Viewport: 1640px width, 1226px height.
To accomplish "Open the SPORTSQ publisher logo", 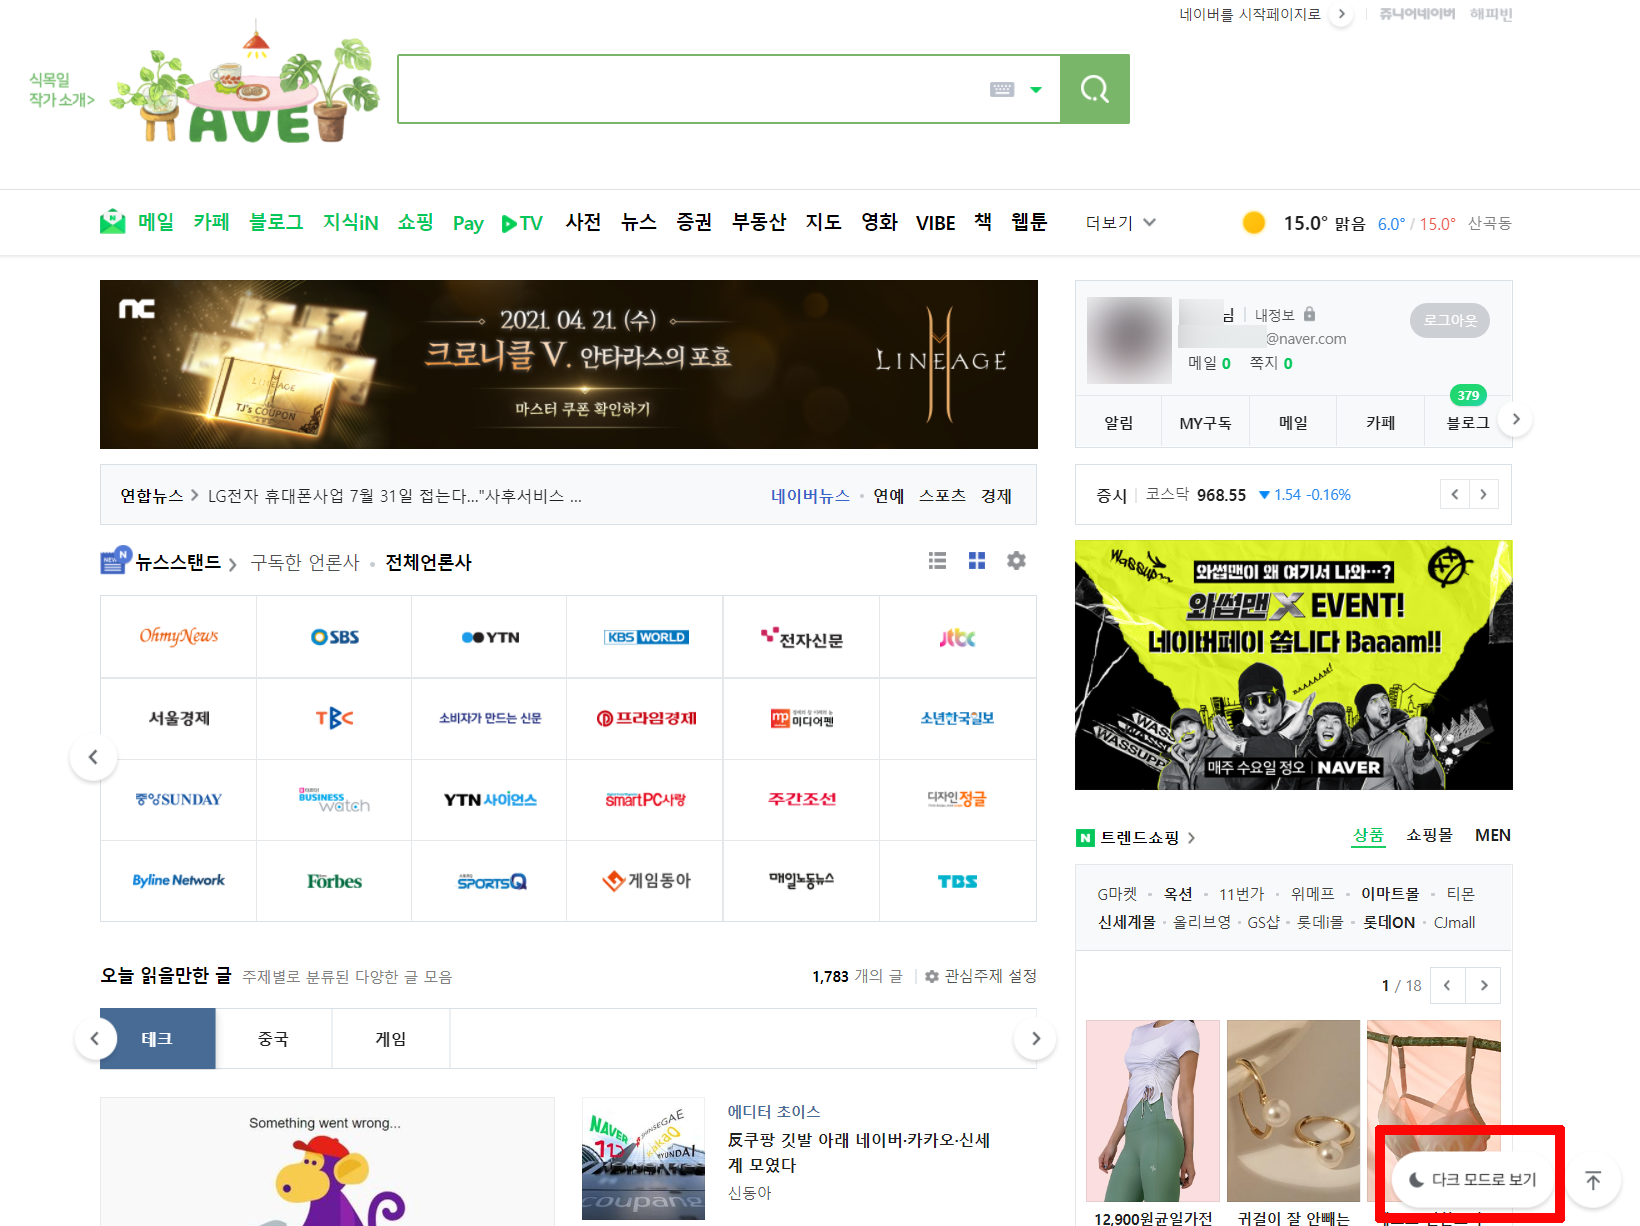I will [x=490, y=881].
